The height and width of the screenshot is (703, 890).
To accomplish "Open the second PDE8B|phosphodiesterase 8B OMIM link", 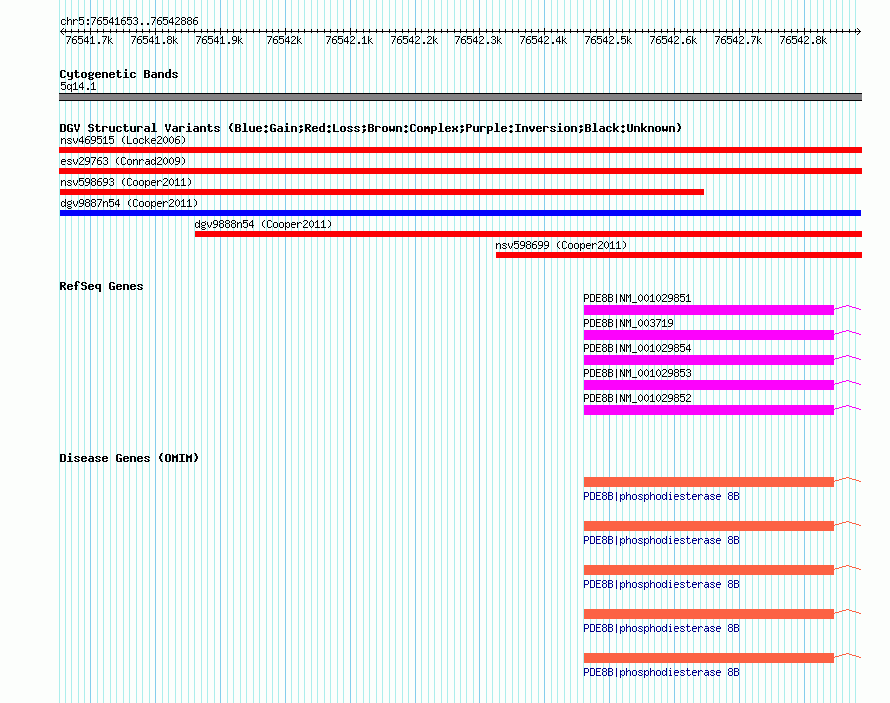I will click(661, 540).
